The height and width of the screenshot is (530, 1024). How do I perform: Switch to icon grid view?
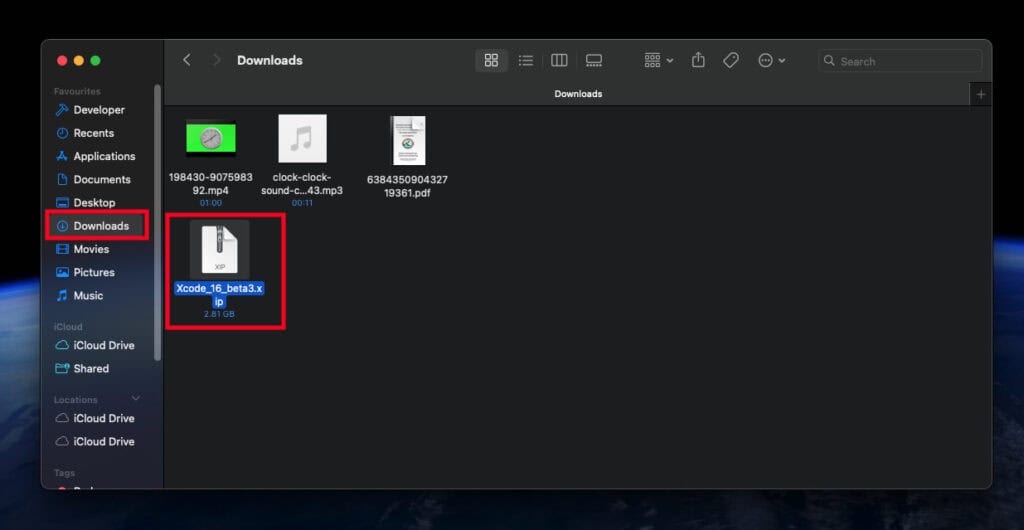point(492,61)
